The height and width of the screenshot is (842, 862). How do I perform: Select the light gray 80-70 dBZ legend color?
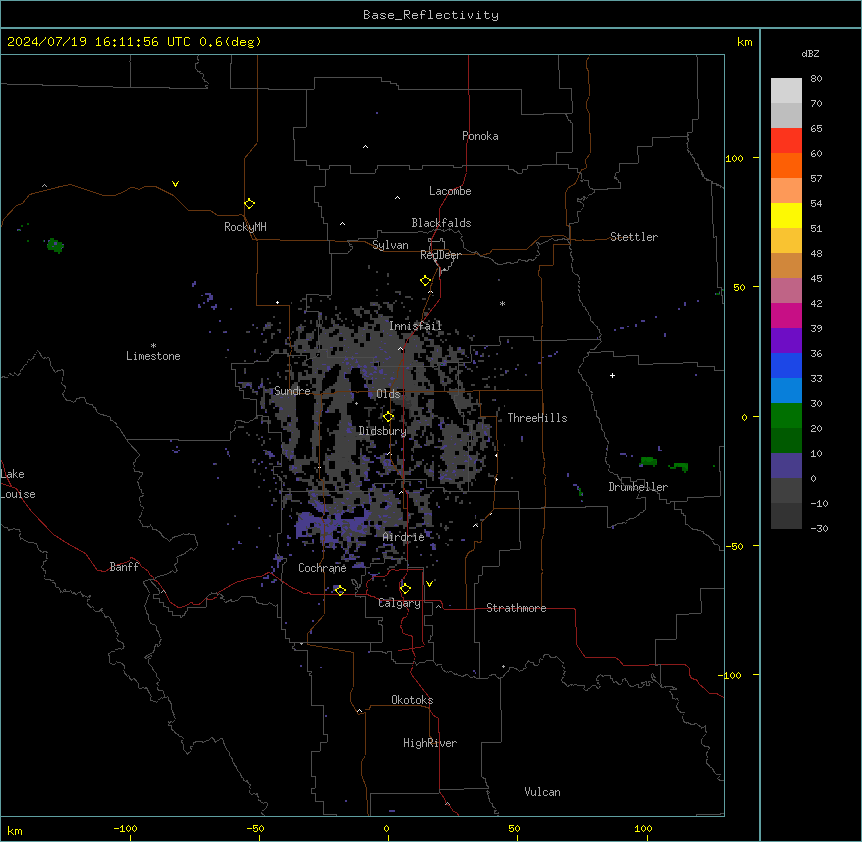(x=786, y=91)
